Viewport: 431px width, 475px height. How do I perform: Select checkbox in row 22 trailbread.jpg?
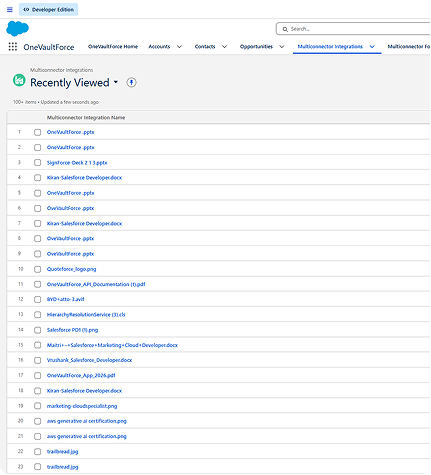37,452
